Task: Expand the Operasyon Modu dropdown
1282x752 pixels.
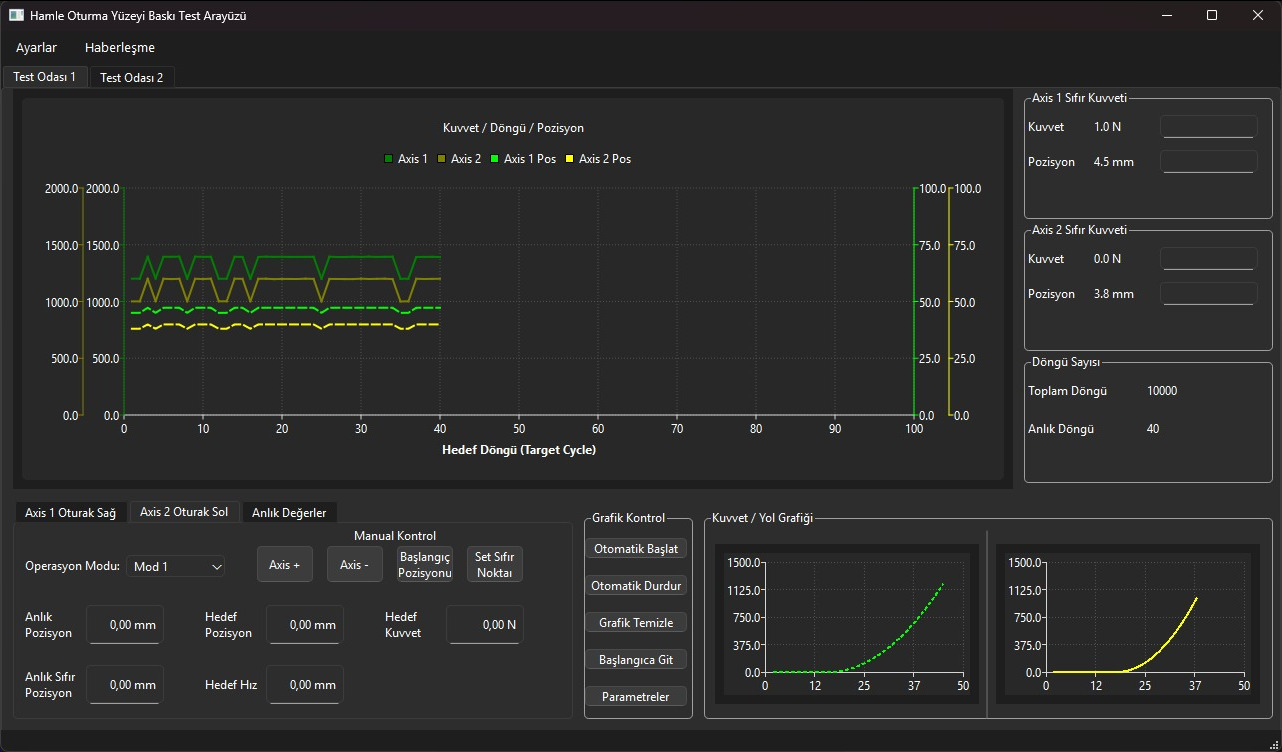Action: pyautogui.click(x=176, y=566)
